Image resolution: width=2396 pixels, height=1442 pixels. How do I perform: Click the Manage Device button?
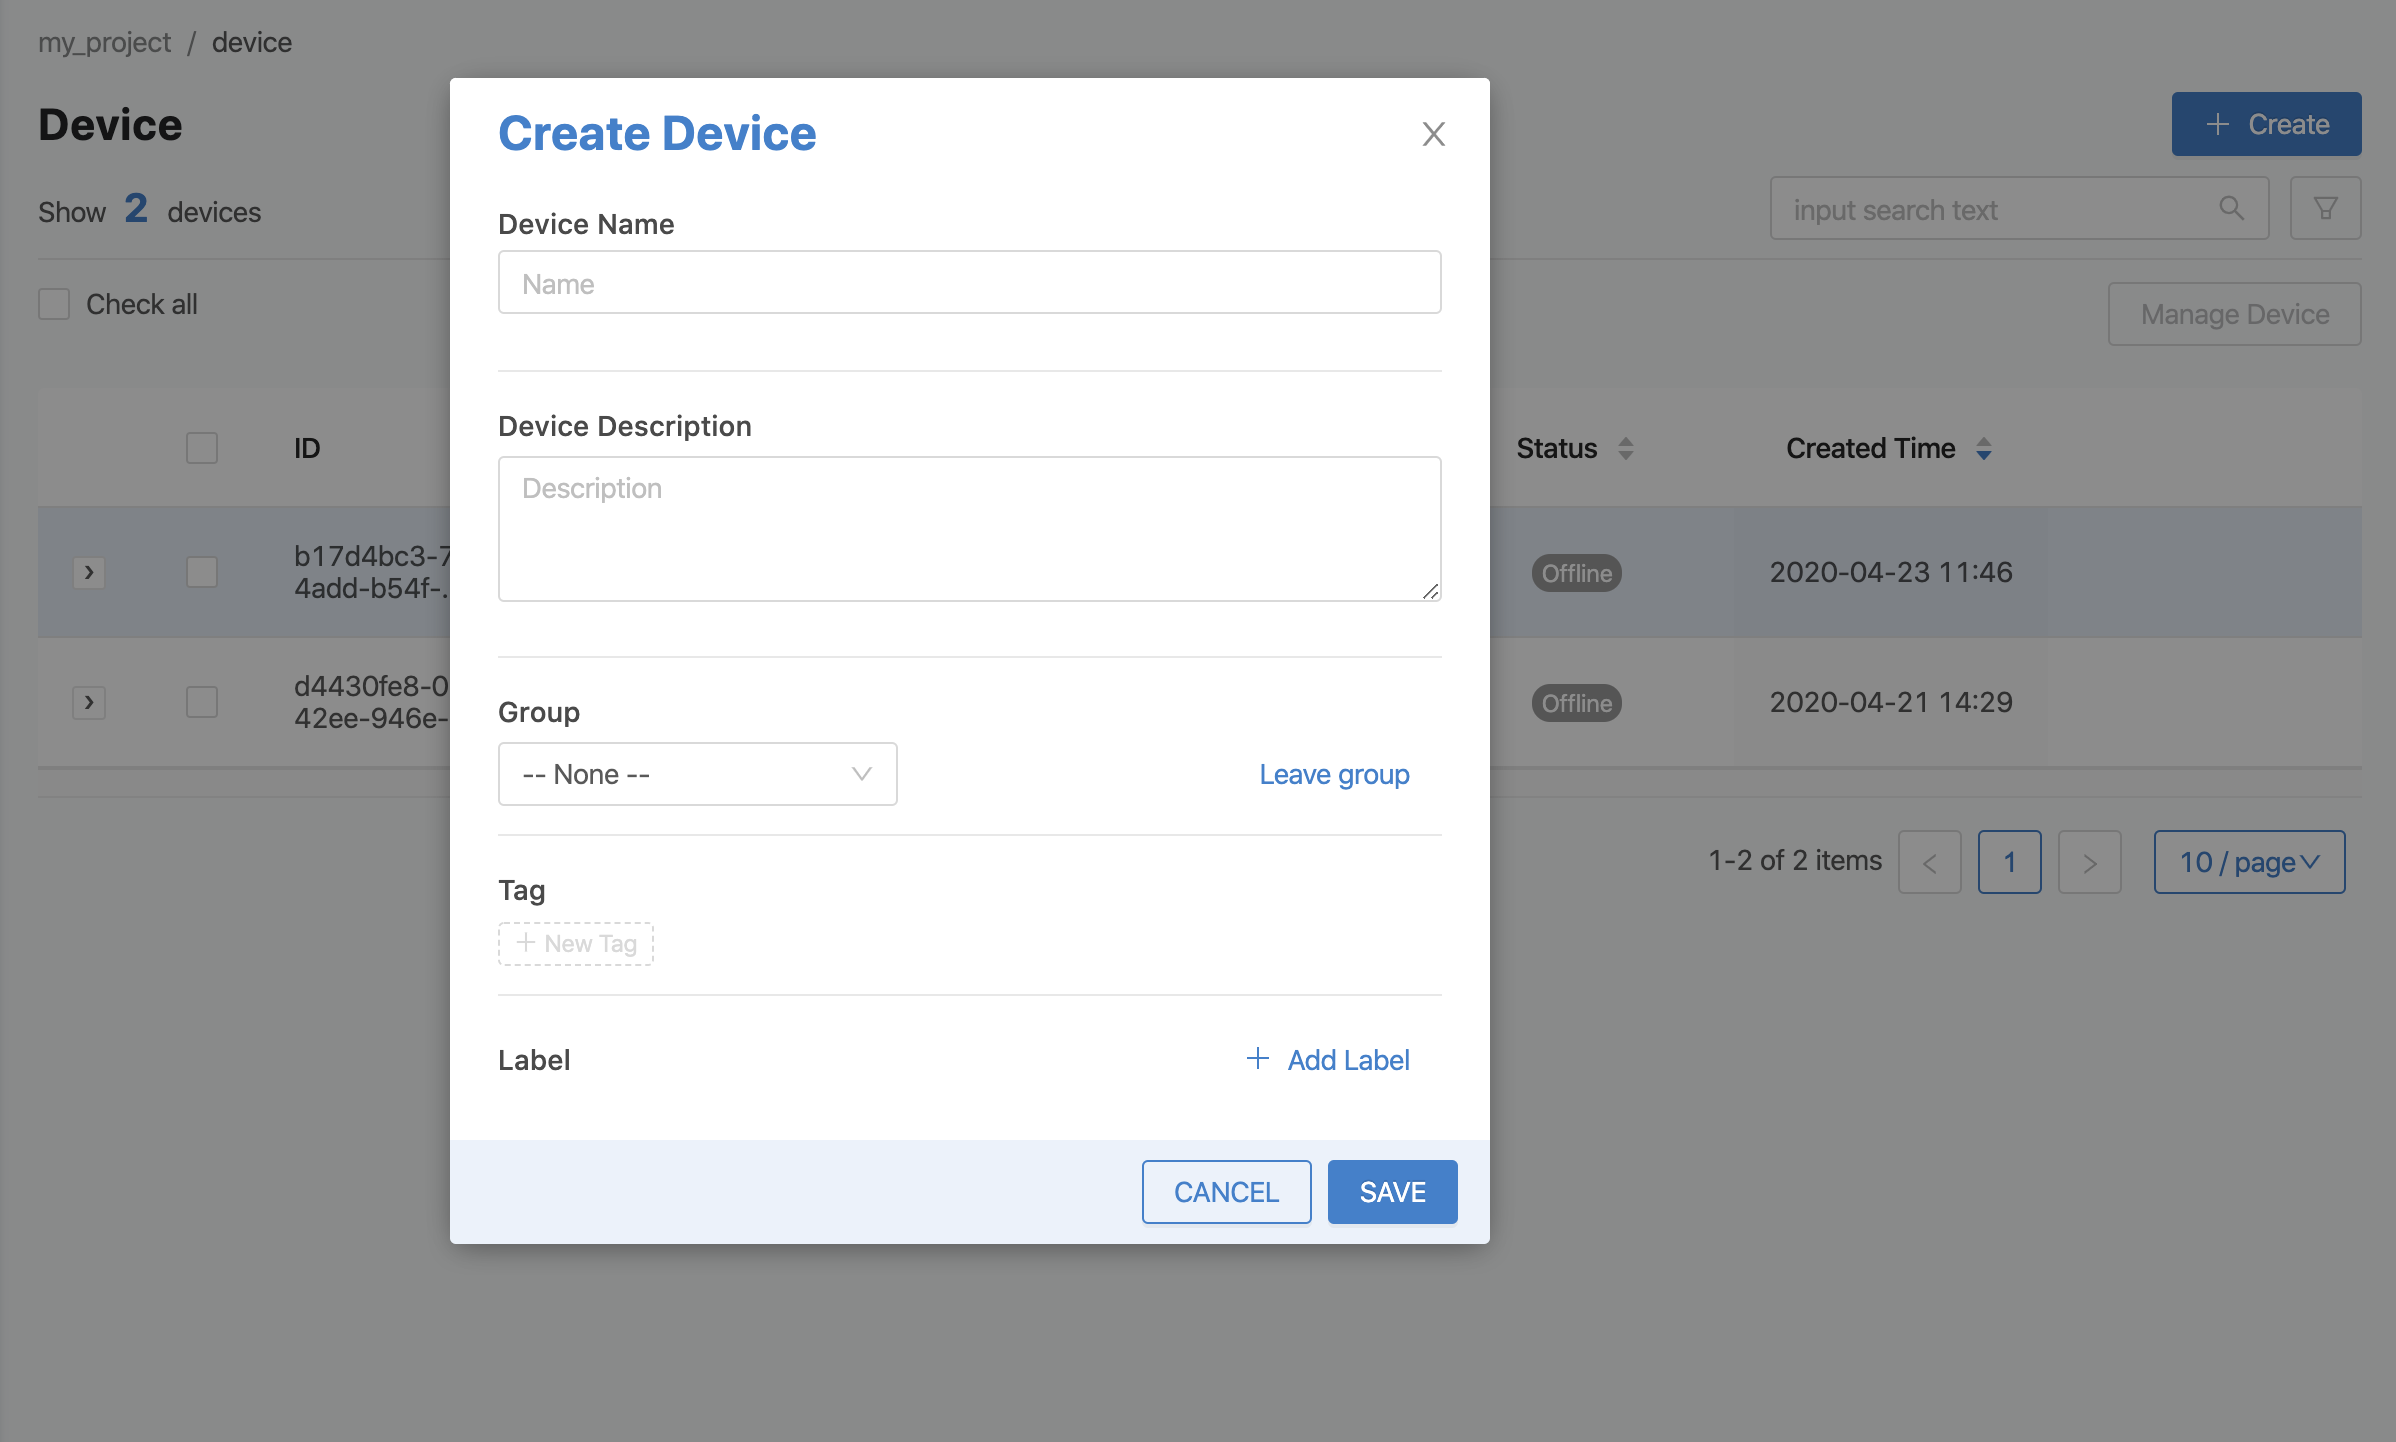click(x=2234, y=314)
